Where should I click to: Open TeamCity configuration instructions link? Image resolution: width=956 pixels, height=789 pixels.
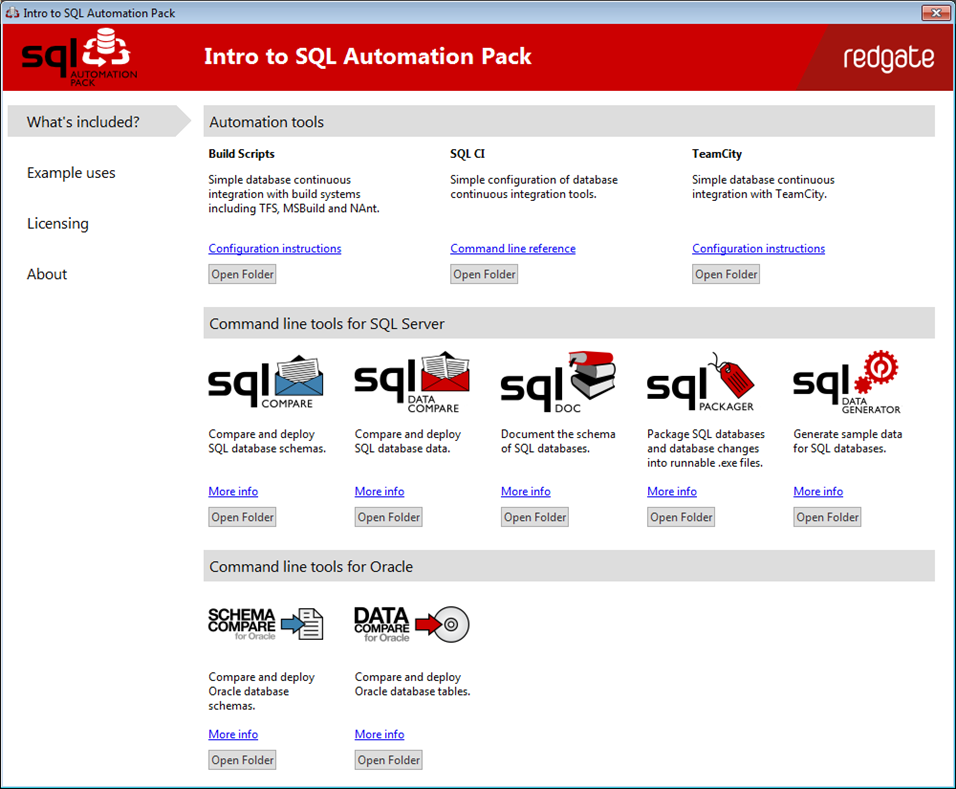point(758,249)
